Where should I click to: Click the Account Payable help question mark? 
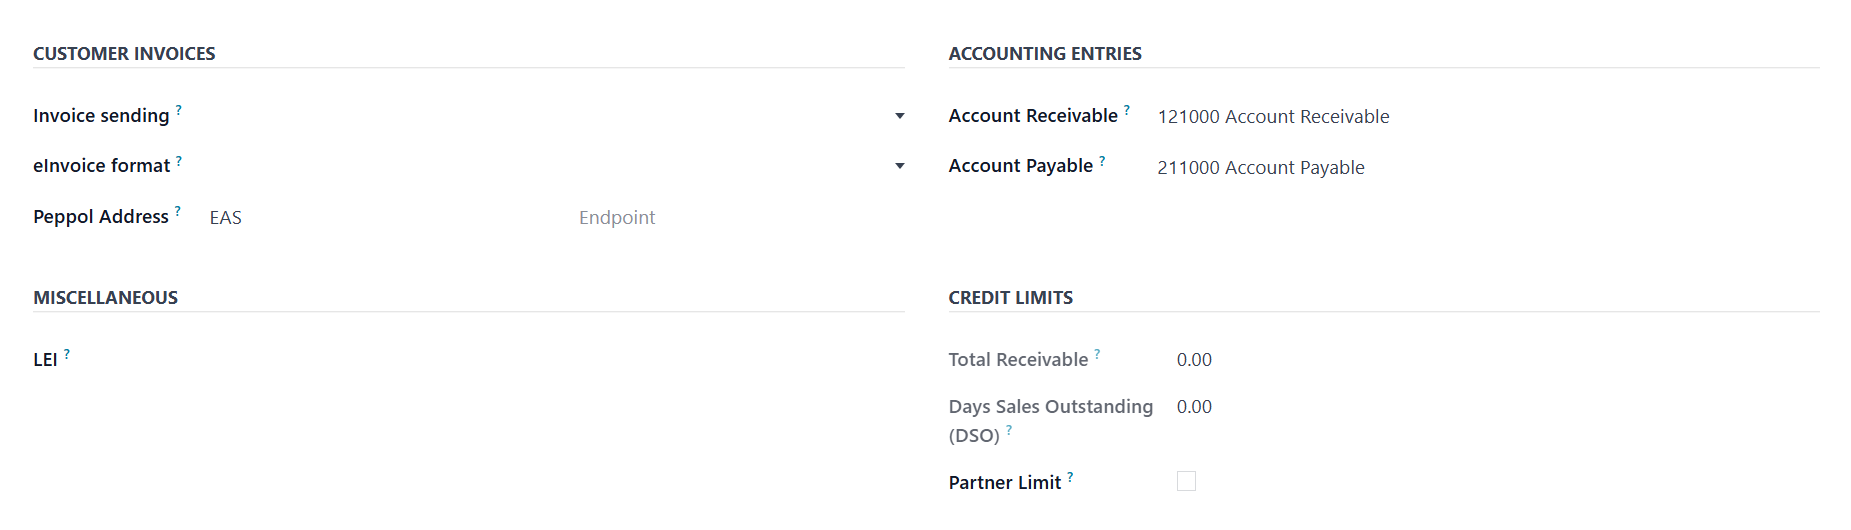pyautogui.click(x=1102, y=160)
